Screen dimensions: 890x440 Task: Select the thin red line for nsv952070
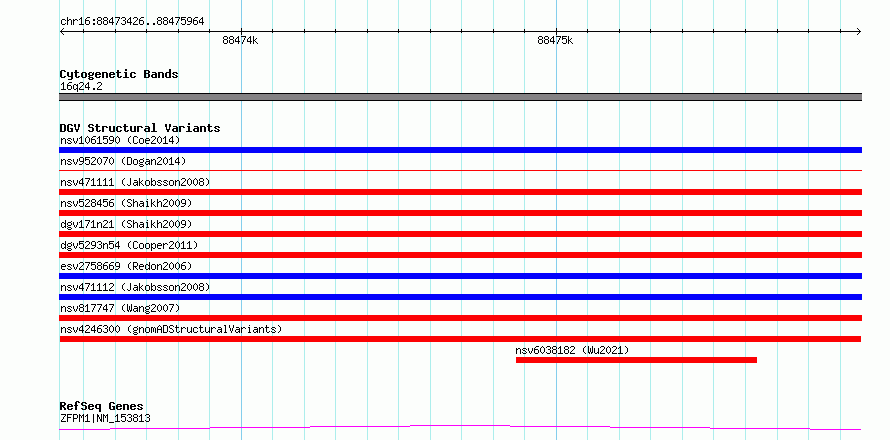point(460,170)
